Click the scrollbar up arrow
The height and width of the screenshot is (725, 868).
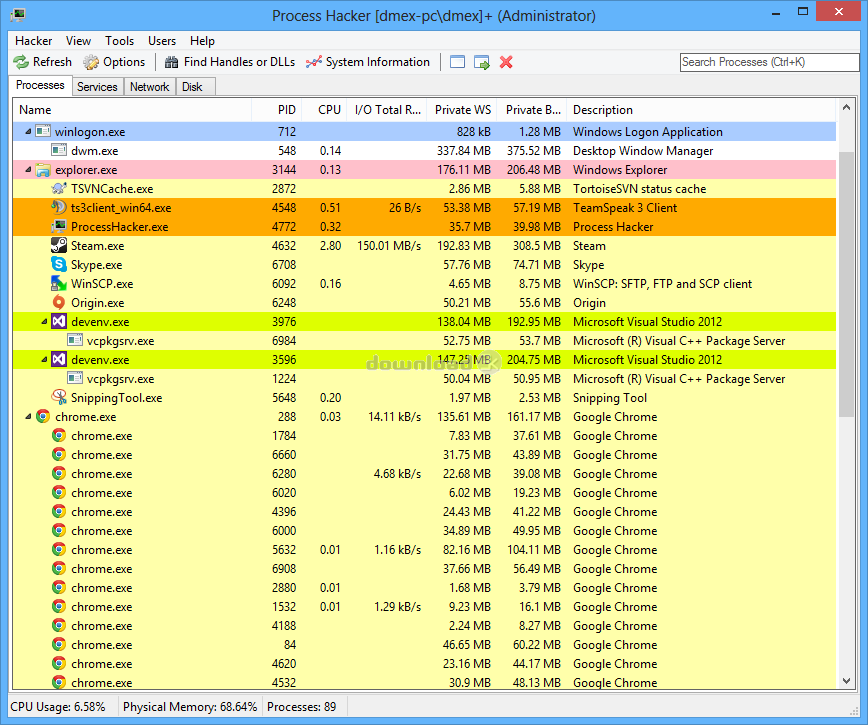click(846, 108)
